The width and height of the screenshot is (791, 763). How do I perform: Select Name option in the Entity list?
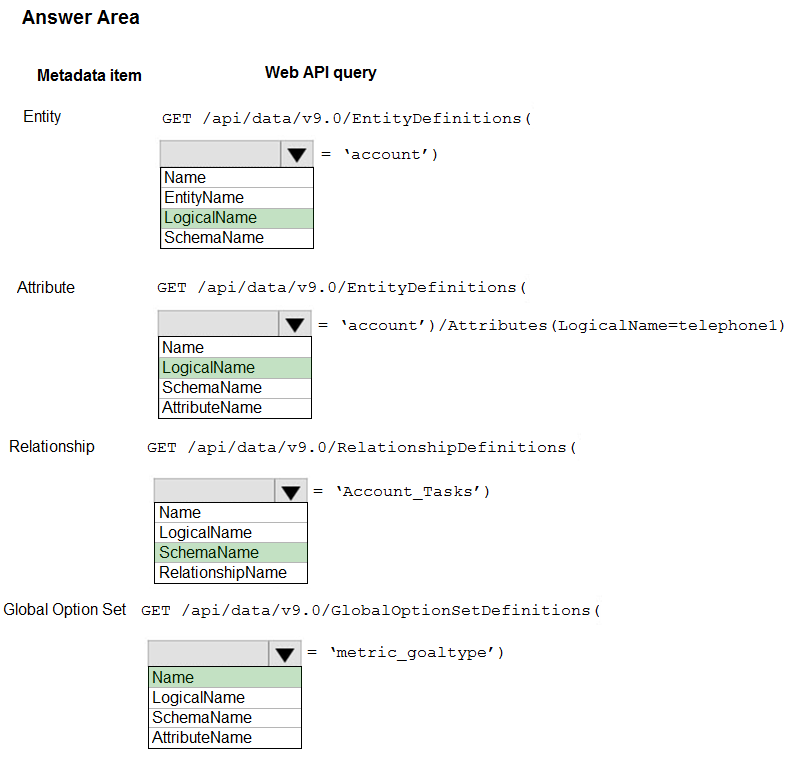pos(237,178)
